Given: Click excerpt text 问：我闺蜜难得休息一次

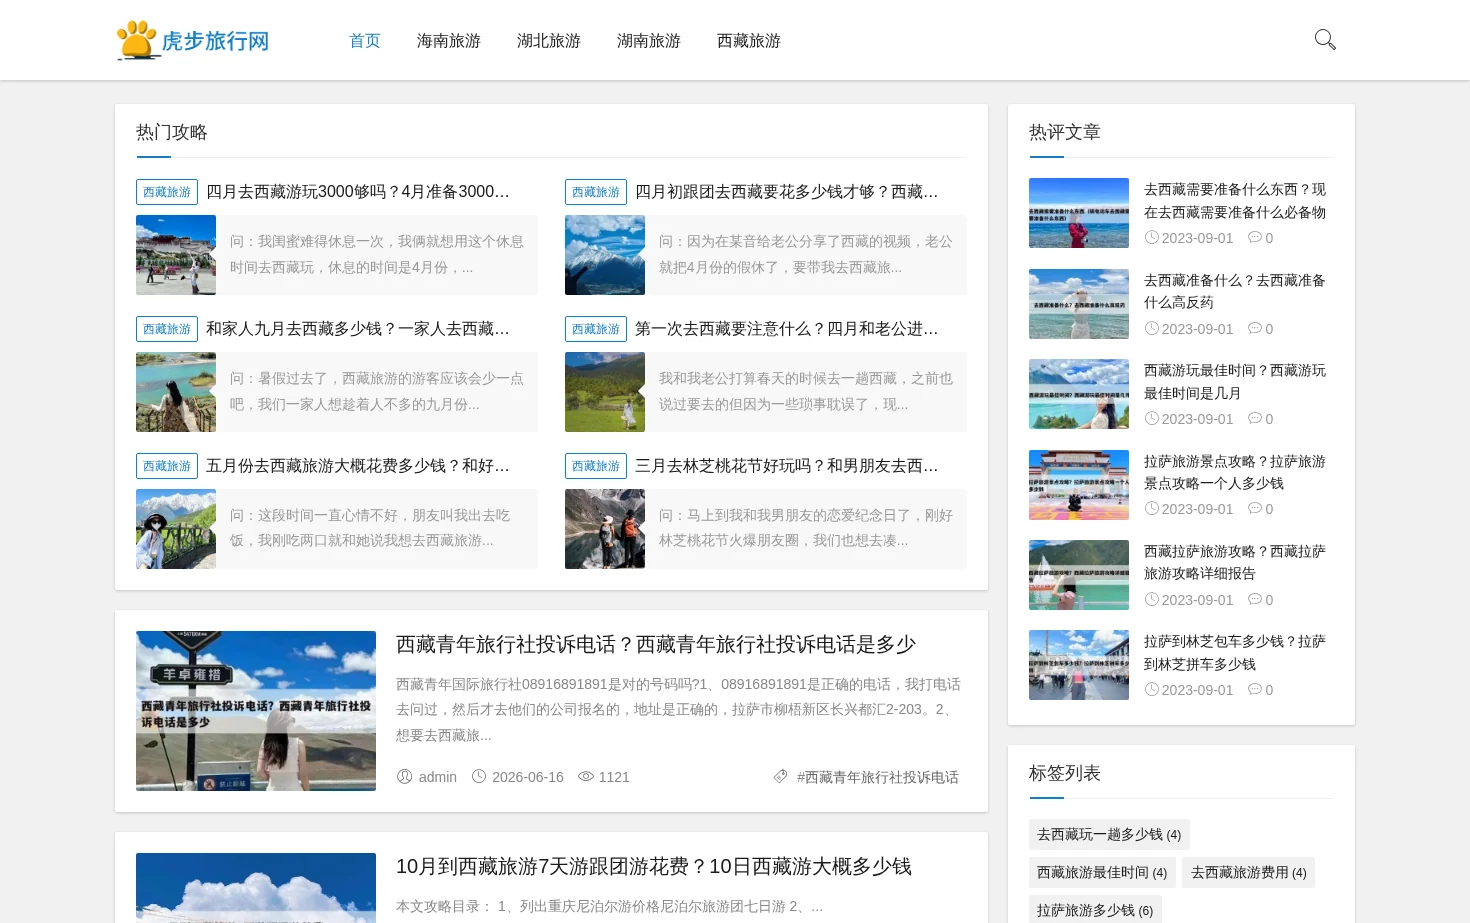Looking at the screenshot, I should pyautogui.click(x=377, y=254).
